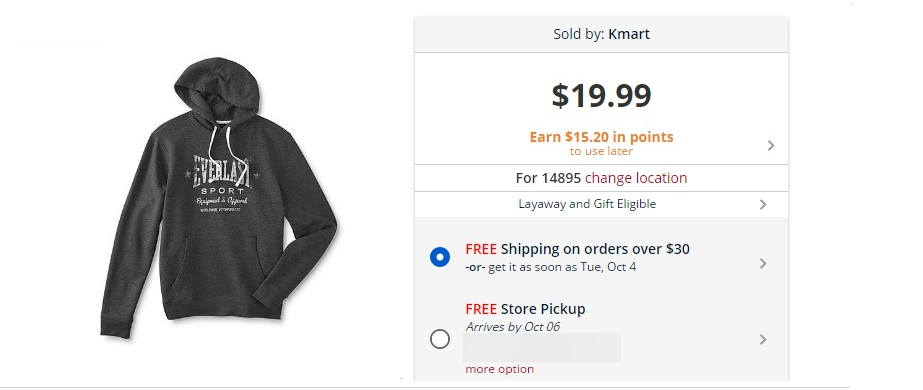The width and height of the screenshot is (923, 390).
Task: Open FREE Shipping details arrow
Action: [763, 264]
